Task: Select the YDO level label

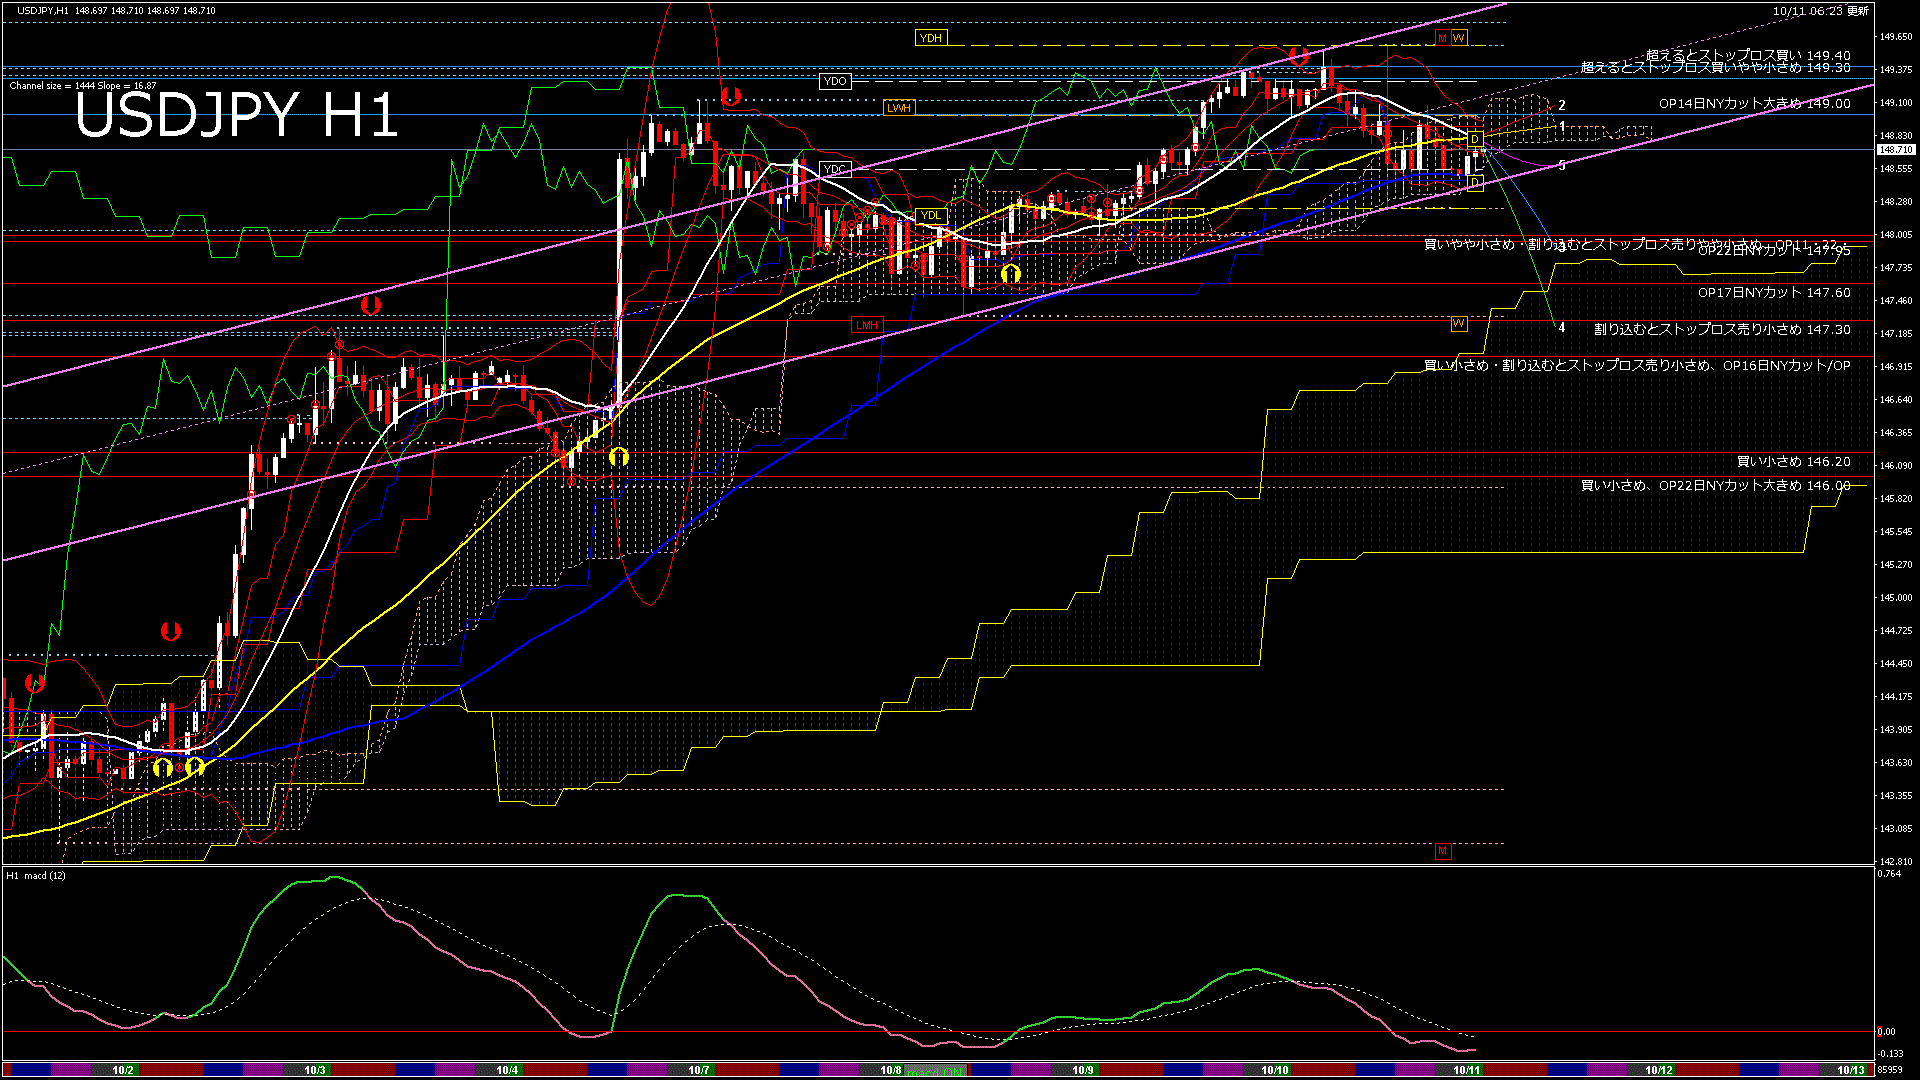Action: (x=834, y=82)
